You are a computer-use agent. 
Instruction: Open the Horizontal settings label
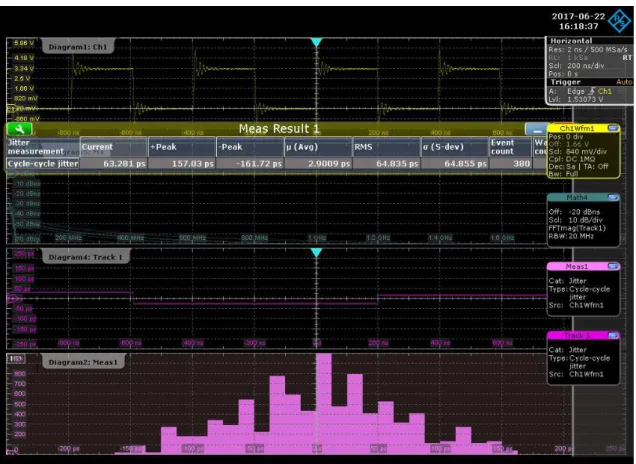pyautogui.click(x=571, y=41)
